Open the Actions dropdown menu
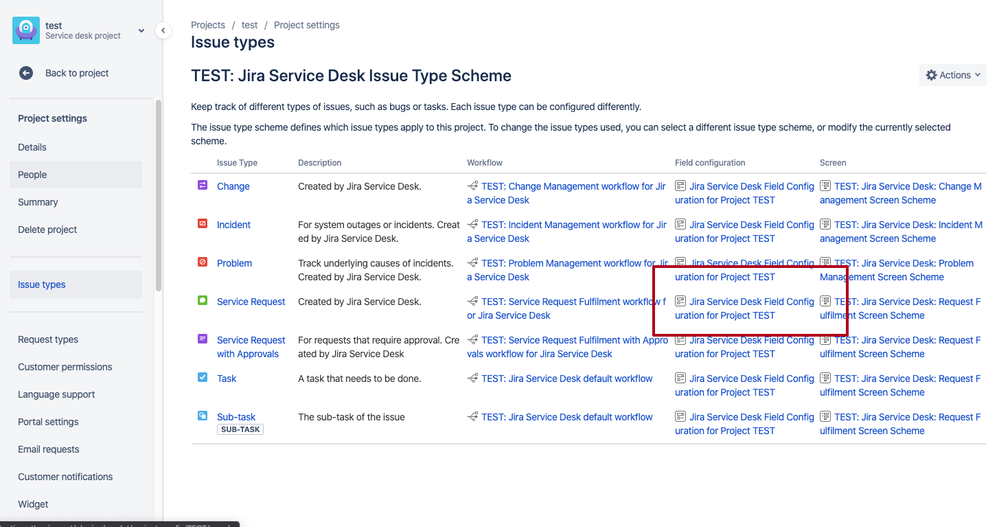This screenshot has width=999, height=527. coord(952,75)
